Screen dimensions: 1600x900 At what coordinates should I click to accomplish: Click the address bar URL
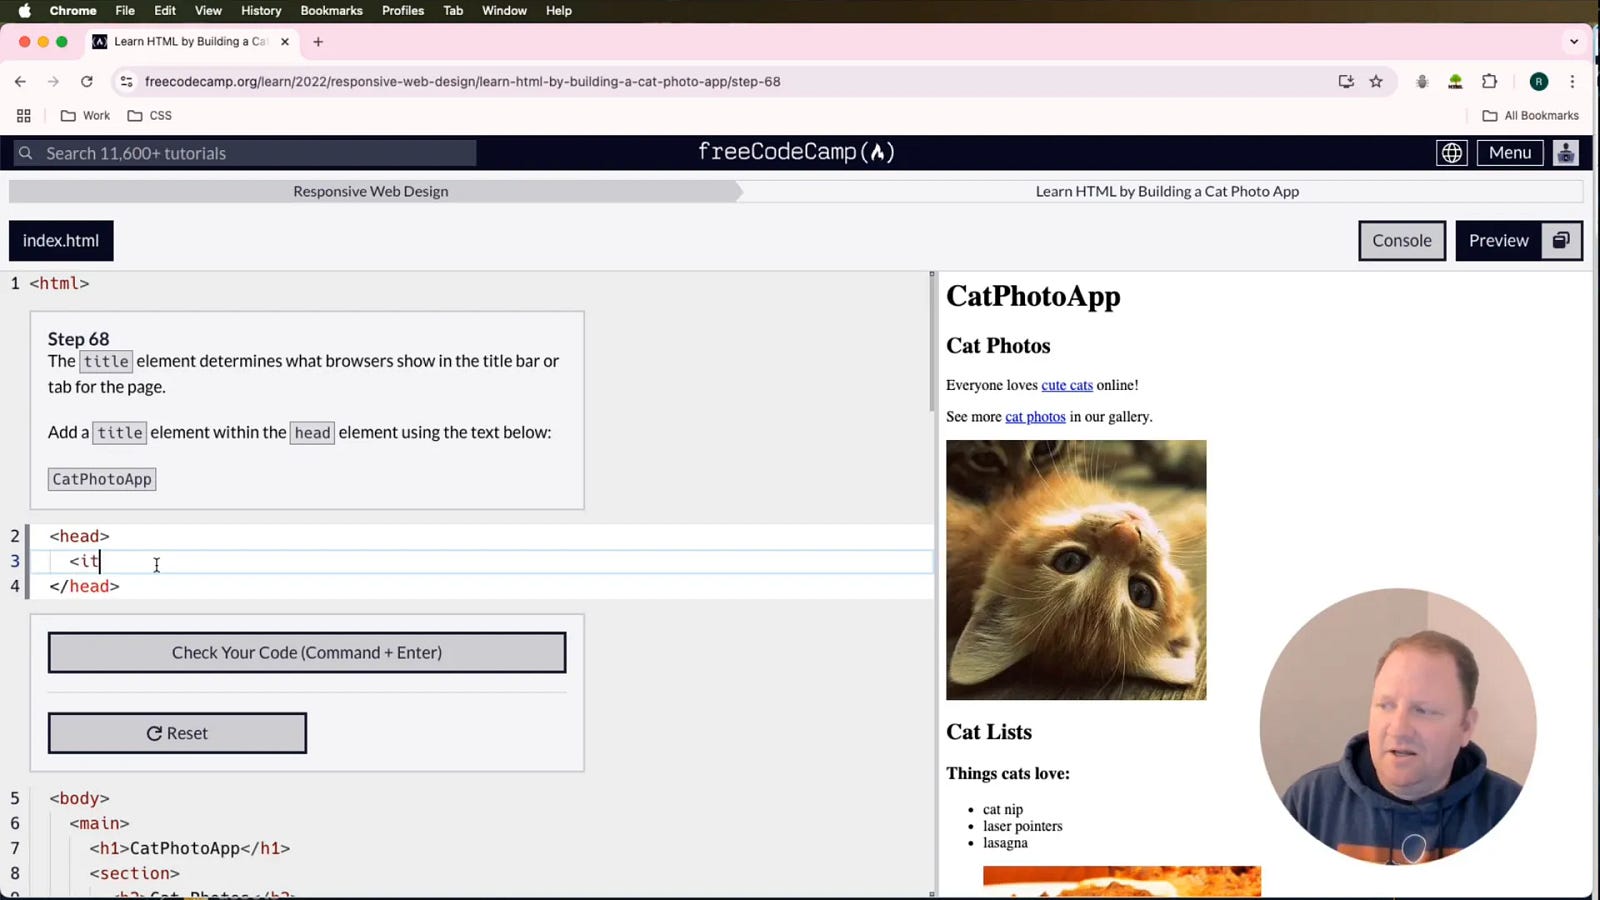(463, 81)
